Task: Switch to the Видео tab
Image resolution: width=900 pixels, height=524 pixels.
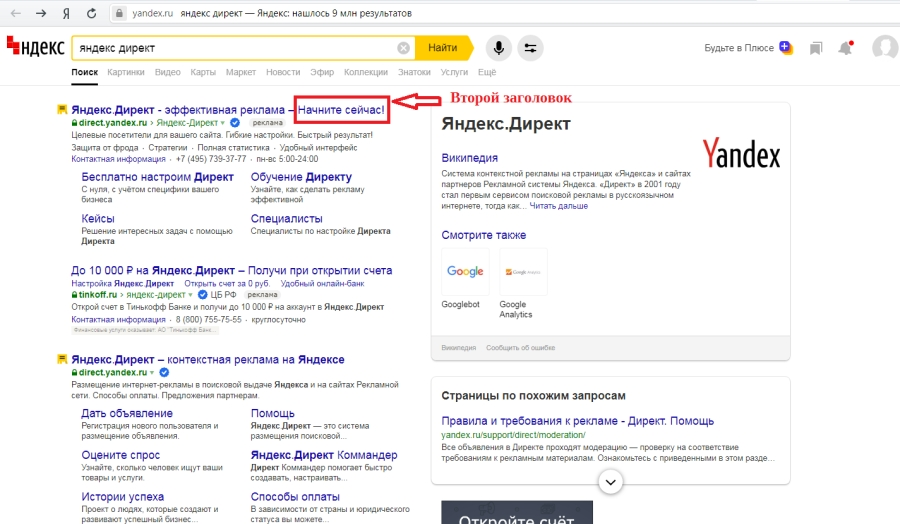Action: pyautogui.click(x=168, y=72)
